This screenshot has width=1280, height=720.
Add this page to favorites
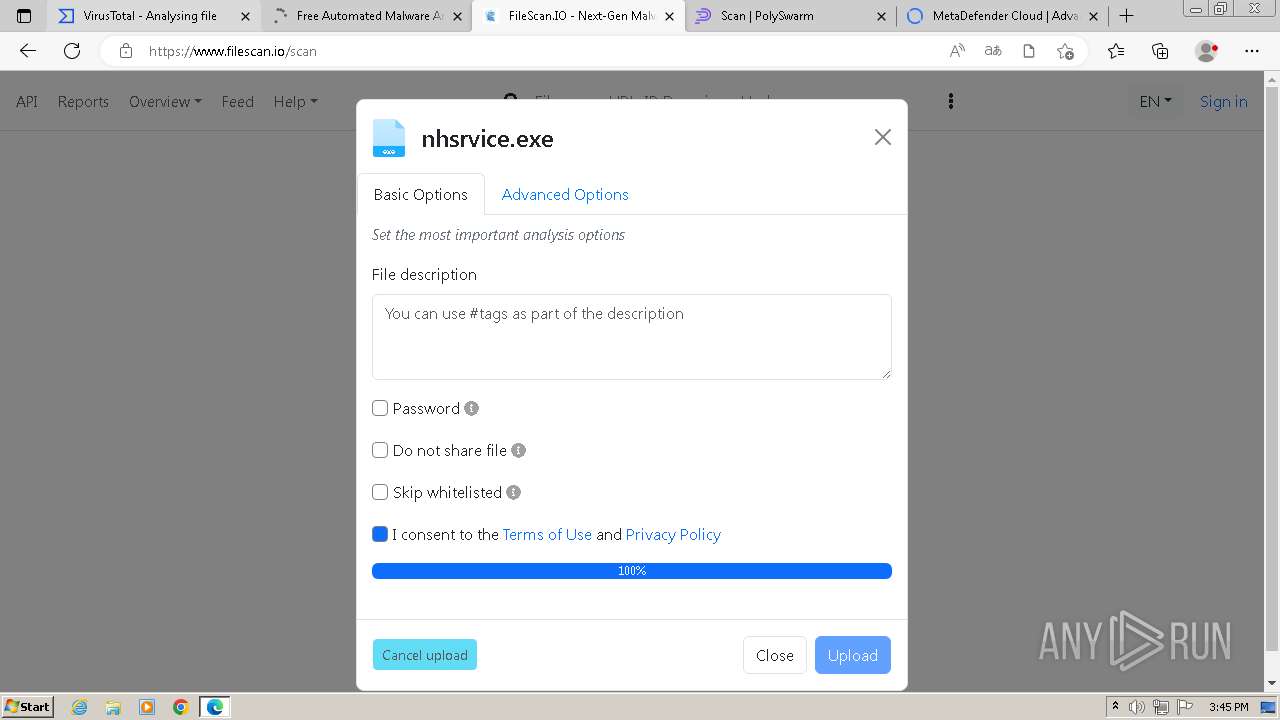tap(1065, 51)
